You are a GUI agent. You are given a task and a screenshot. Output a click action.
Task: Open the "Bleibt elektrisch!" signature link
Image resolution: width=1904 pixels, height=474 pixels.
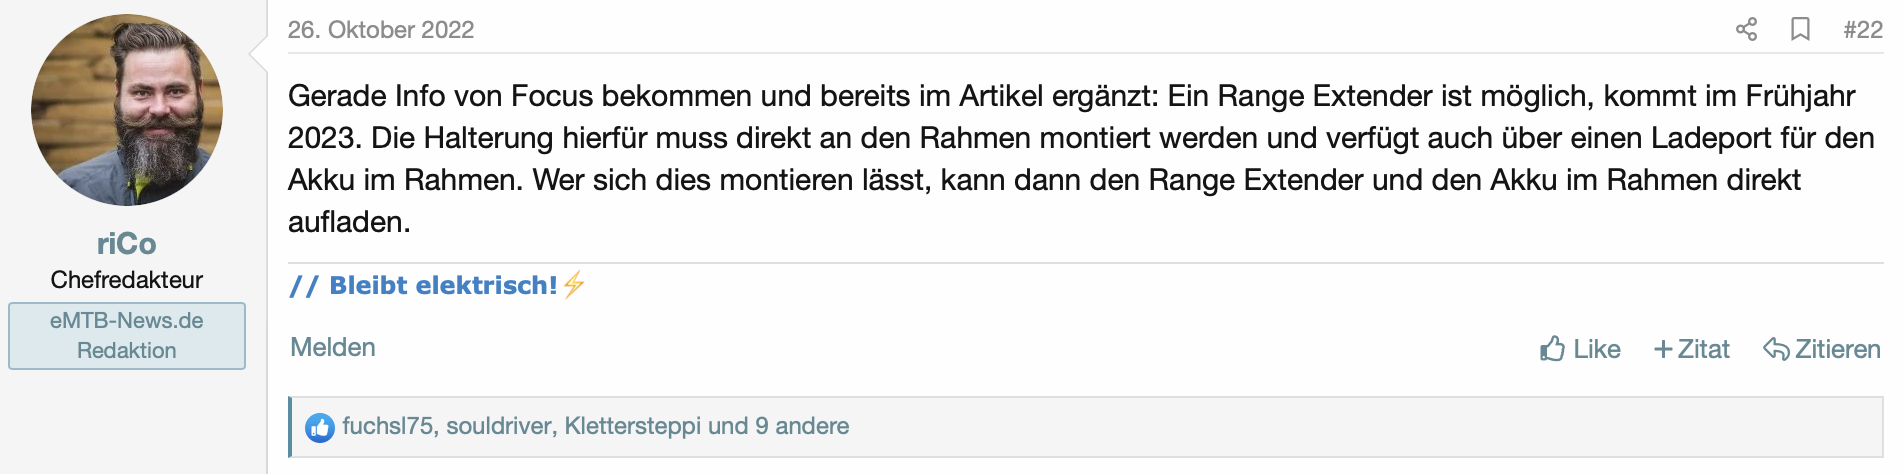coord(443,286)
